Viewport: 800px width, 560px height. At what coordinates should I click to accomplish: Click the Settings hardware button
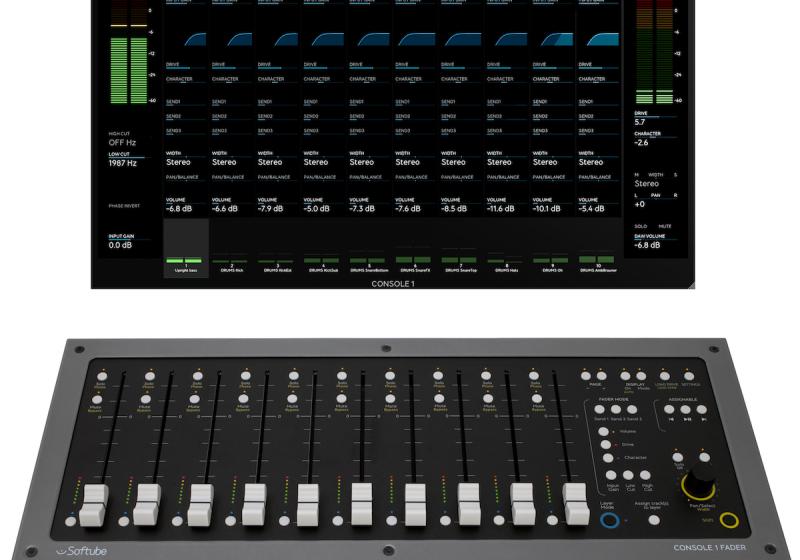689,376
